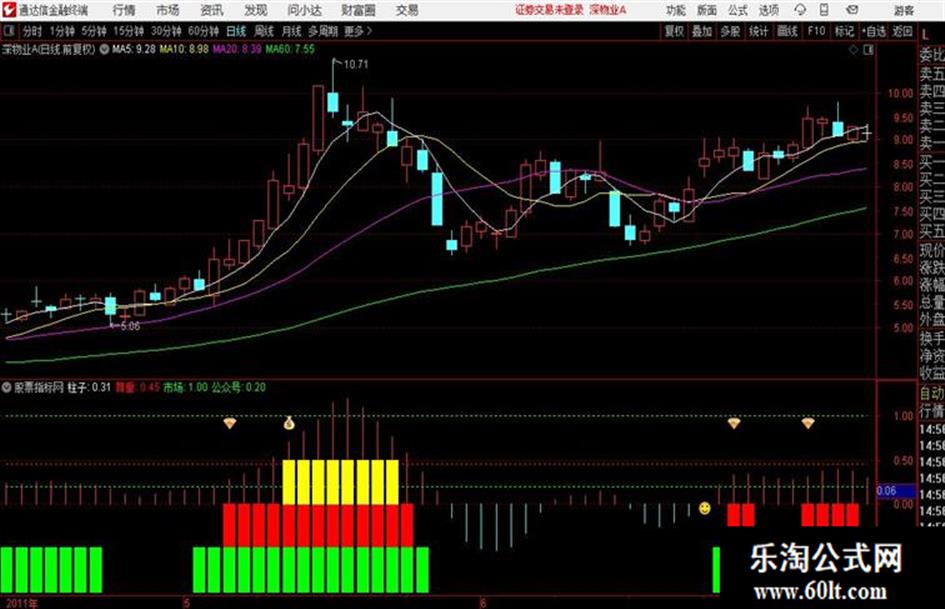Click the 5.06 low price label
The width and height of the screenshot is (945, 609).
130,326
